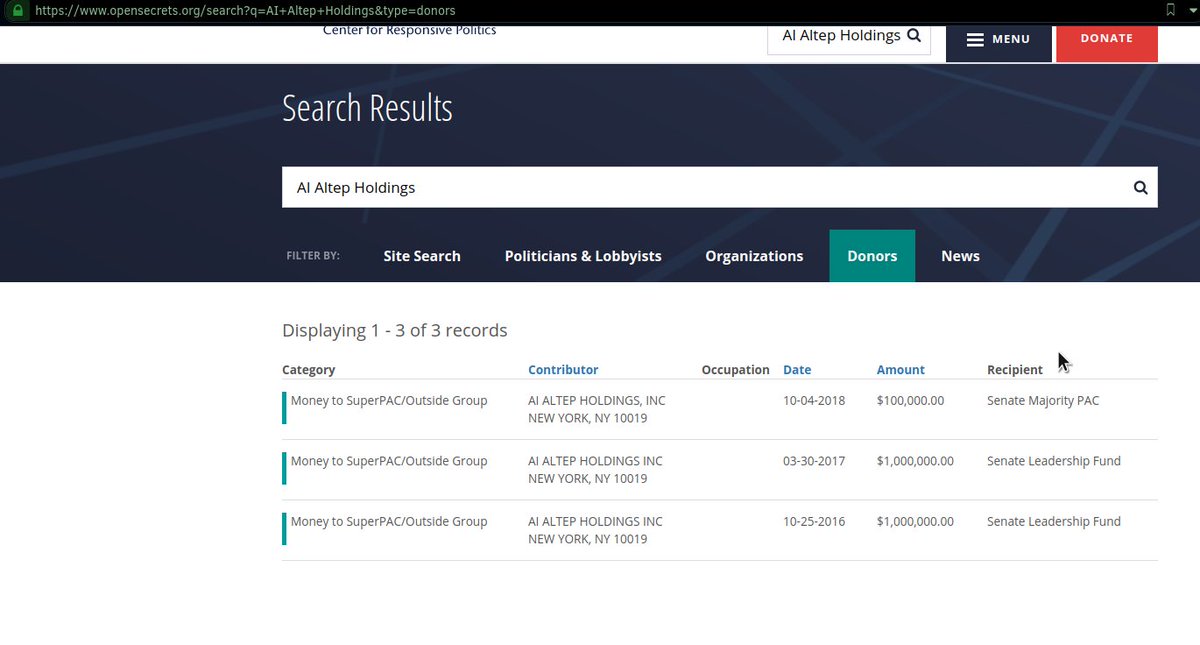The height and width of the screenshot is (645, 1200).
Task: Sort by the Date column header
Action: point(797,370)
